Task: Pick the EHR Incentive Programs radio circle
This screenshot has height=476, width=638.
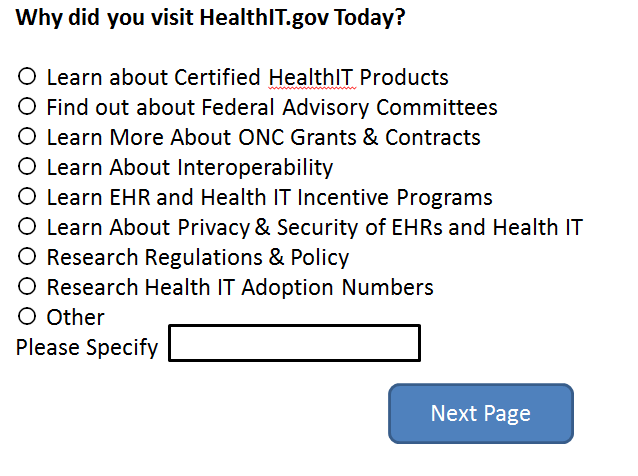Action: [x=27, y=196]
